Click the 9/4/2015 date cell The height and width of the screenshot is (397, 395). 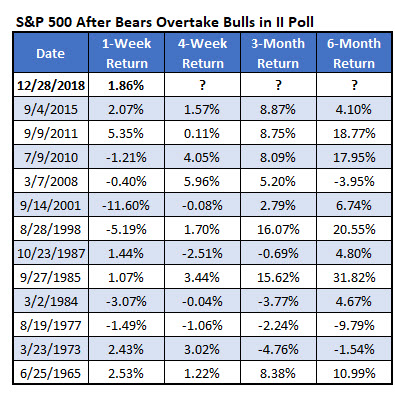pos(51,109)
